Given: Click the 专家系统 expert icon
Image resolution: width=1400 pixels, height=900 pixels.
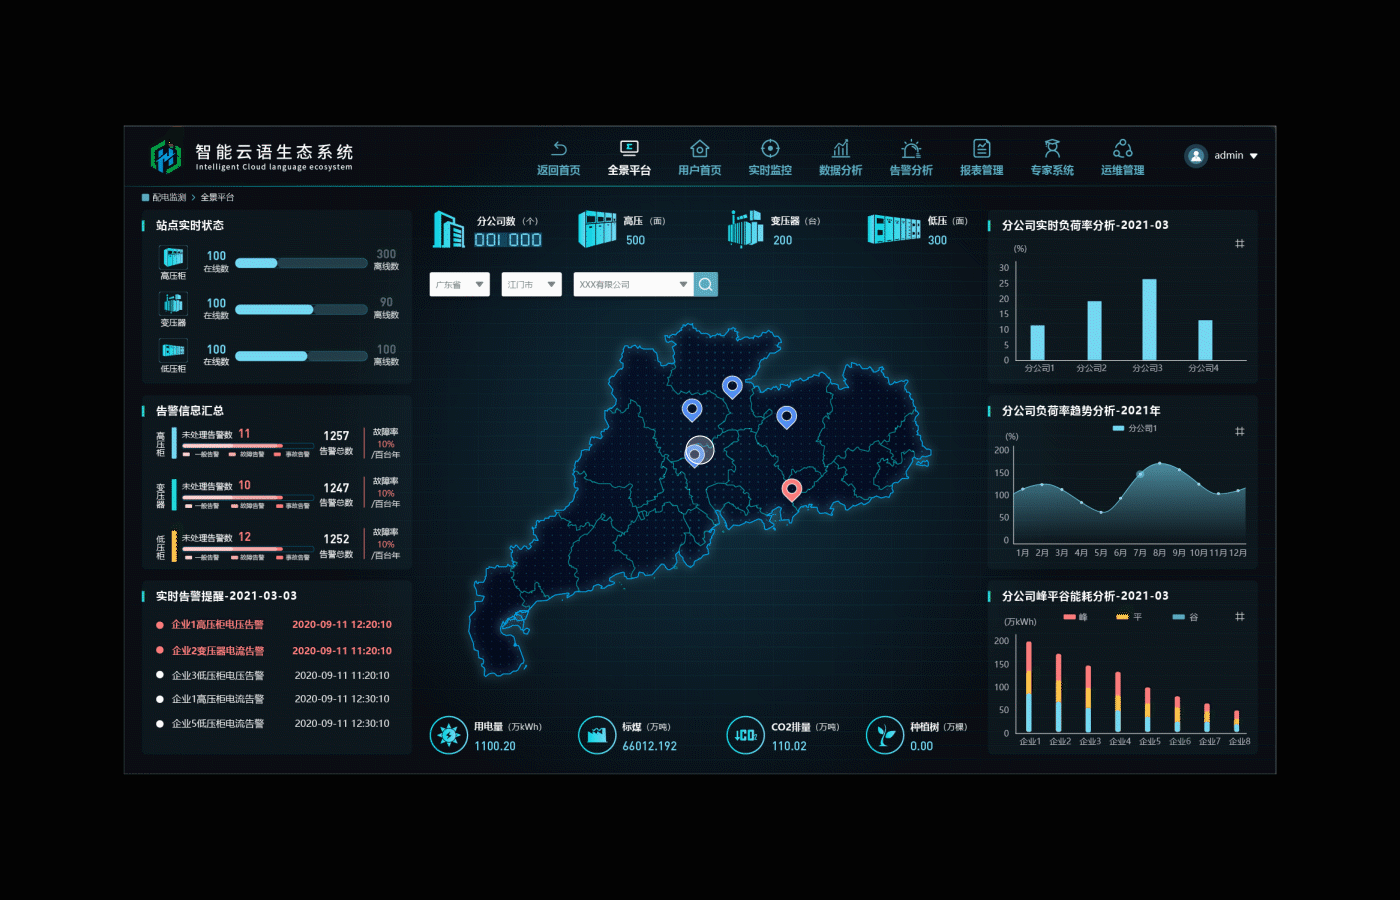Looking at the screenshot, I should [x=1052, y=149].
